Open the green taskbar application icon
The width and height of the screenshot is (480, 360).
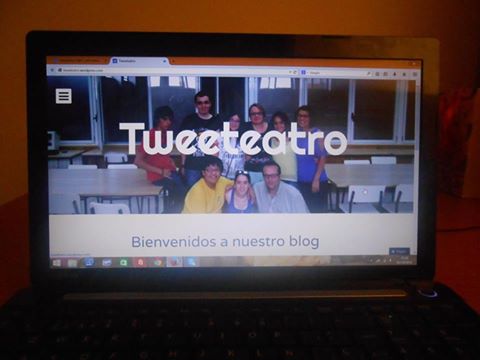pyautogui.click(x=123, y=263)
